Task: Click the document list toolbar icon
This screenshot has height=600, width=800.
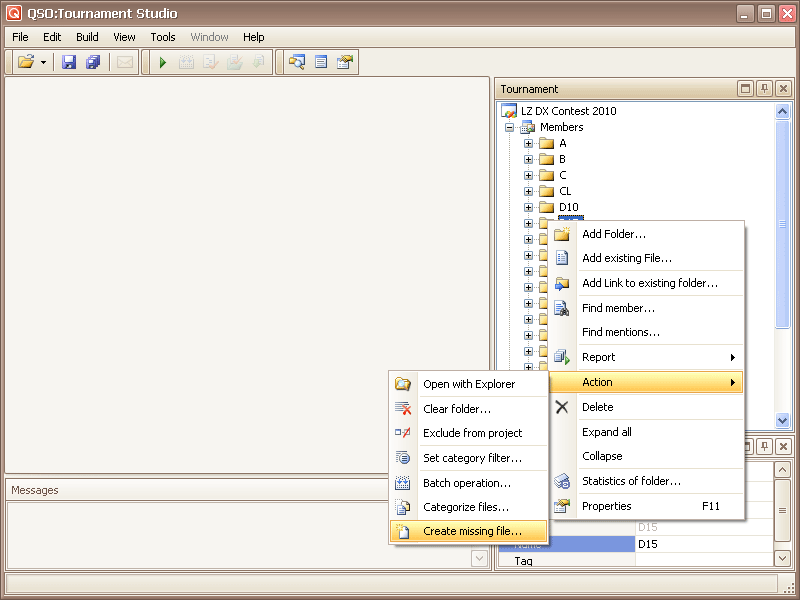Action: pyautogui.click(x=321, y=62)
